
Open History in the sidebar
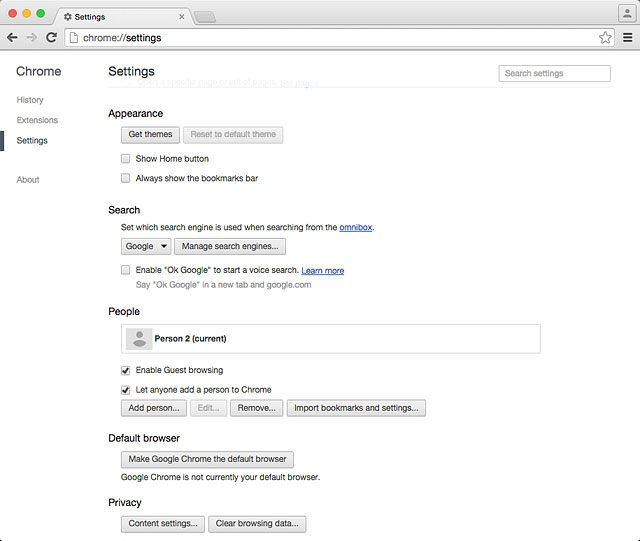pos(30,100)
